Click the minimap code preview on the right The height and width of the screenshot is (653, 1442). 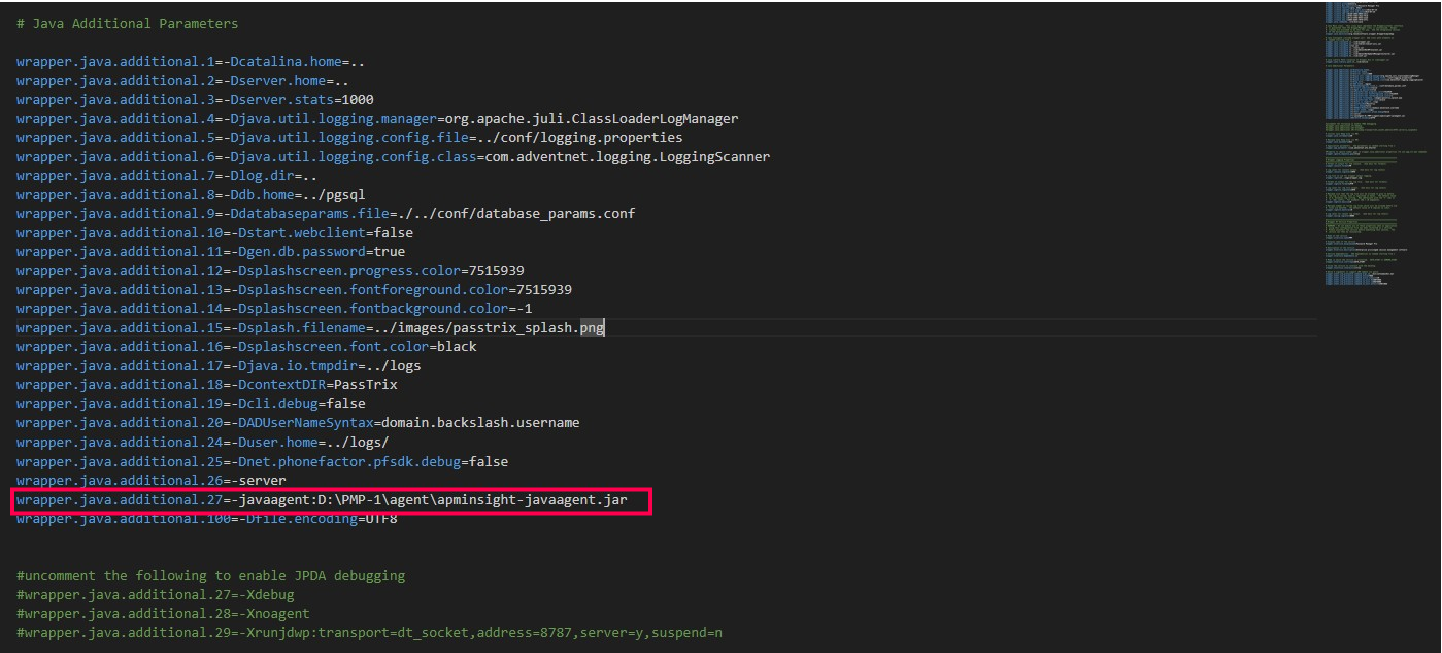pos(1378,150)
